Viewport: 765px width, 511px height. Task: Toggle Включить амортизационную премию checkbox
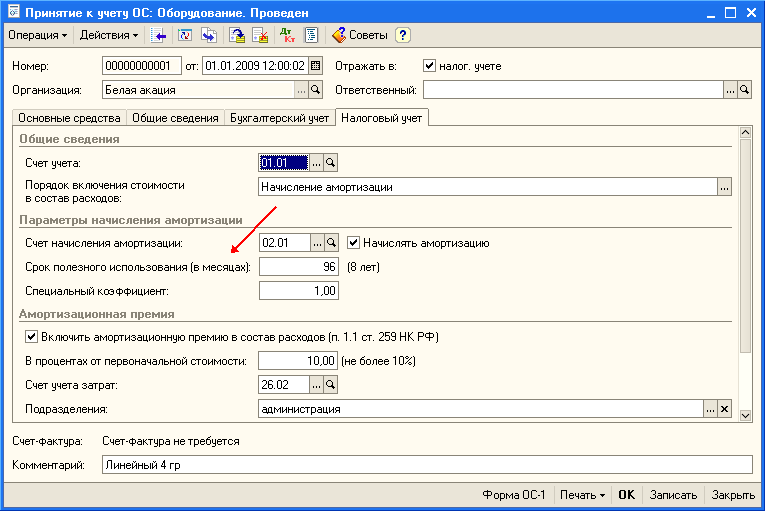(x=32, y=336)
